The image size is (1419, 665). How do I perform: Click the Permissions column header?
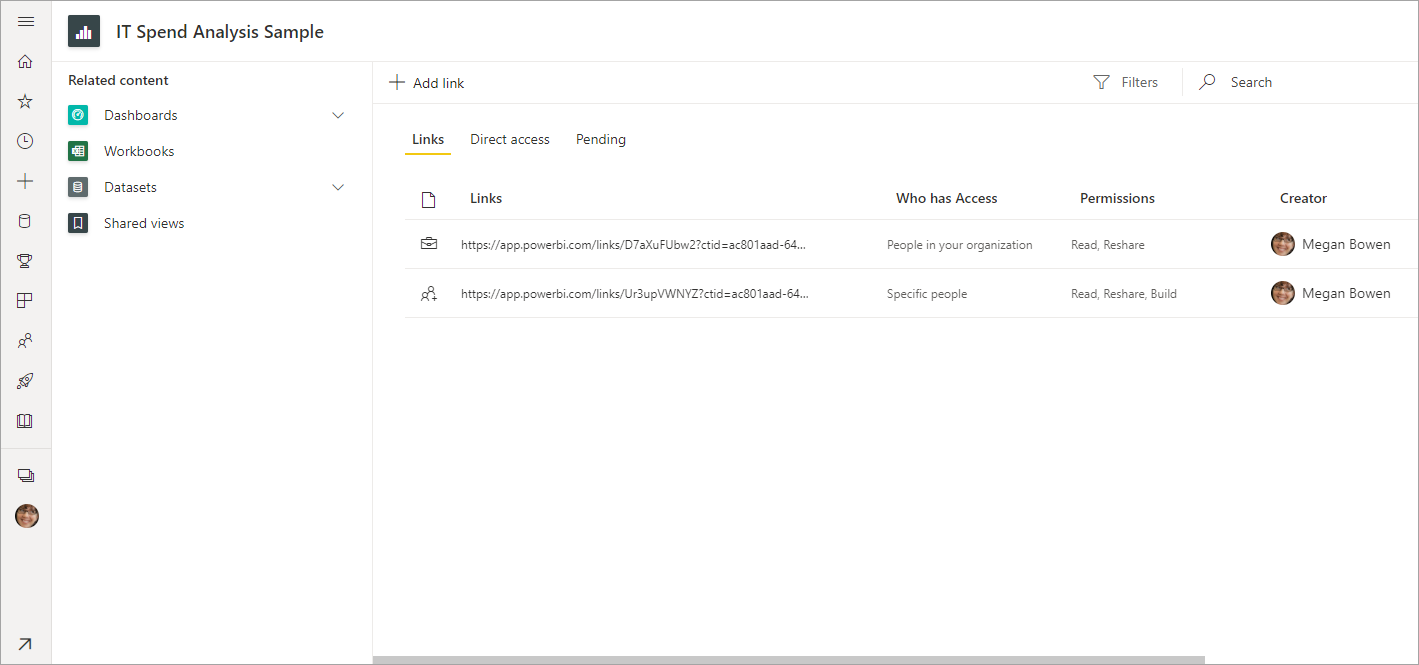point(1117,198)
